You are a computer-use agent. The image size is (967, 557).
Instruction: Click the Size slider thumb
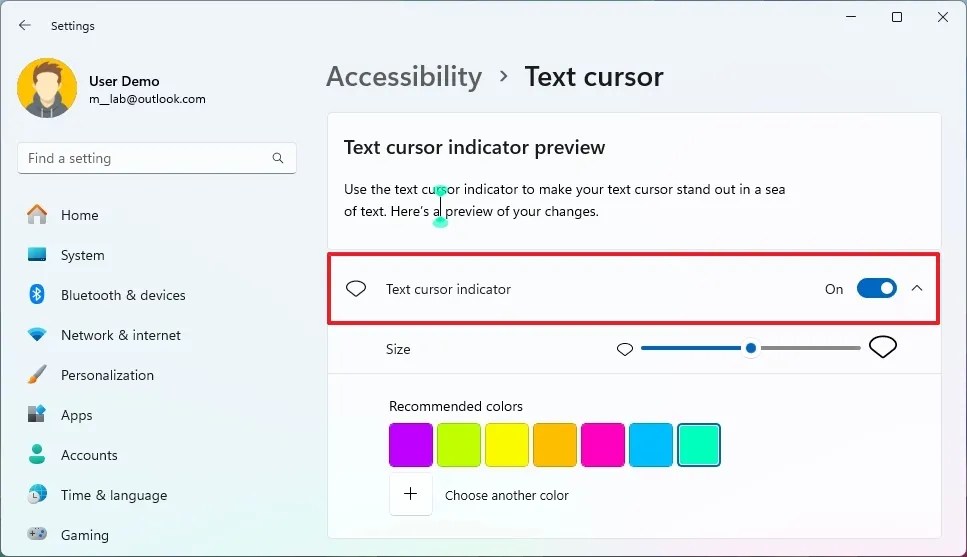click(751, 348)
